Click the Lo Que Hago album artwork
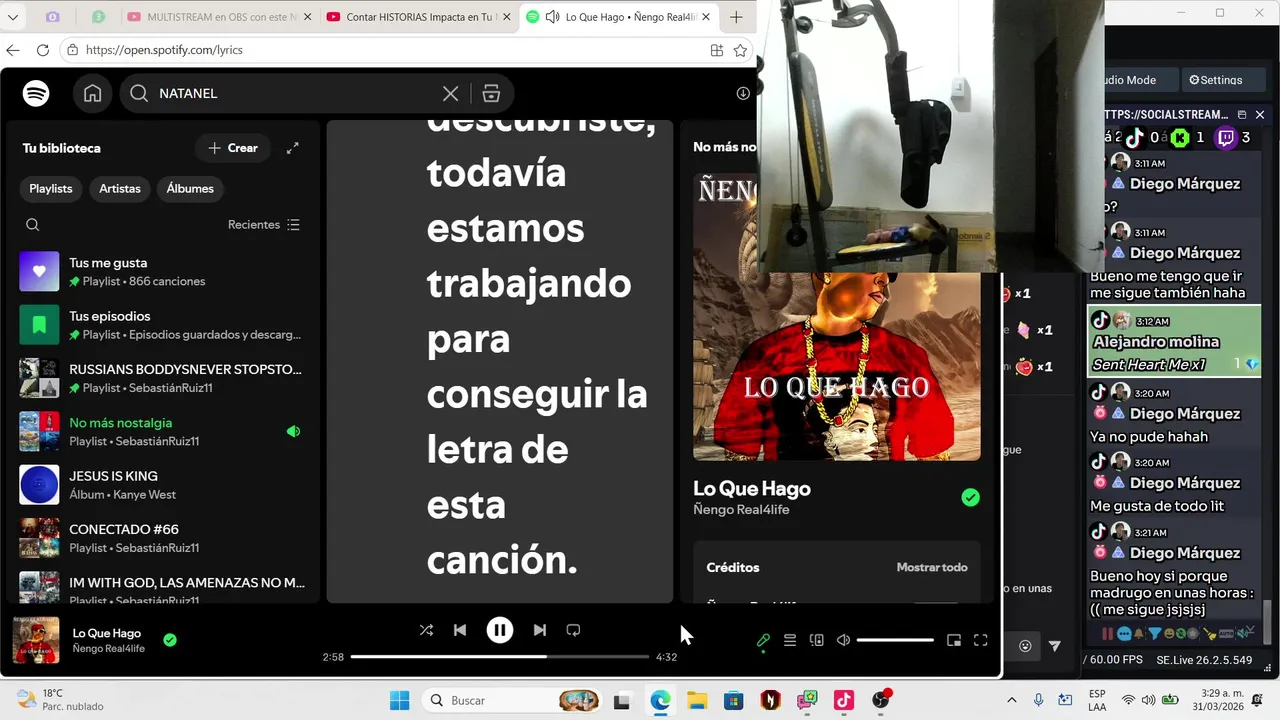Image resolution: width=1280 pixels, height=720 pixels. (836, 365)
